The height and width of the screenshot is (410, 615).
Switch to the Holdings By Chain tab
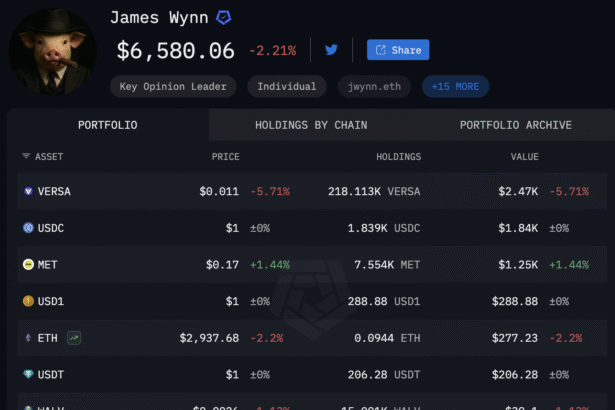click(311, 125)
